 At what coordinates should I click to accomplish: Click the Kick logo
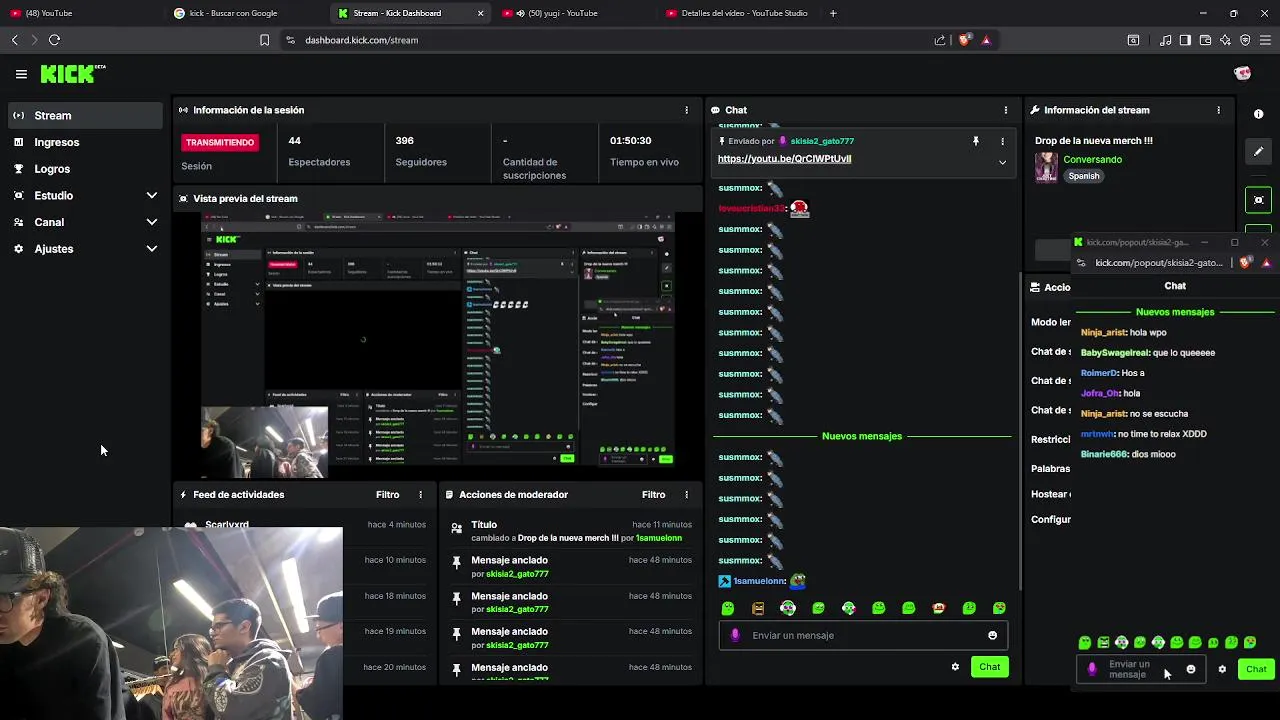point(72,74)
